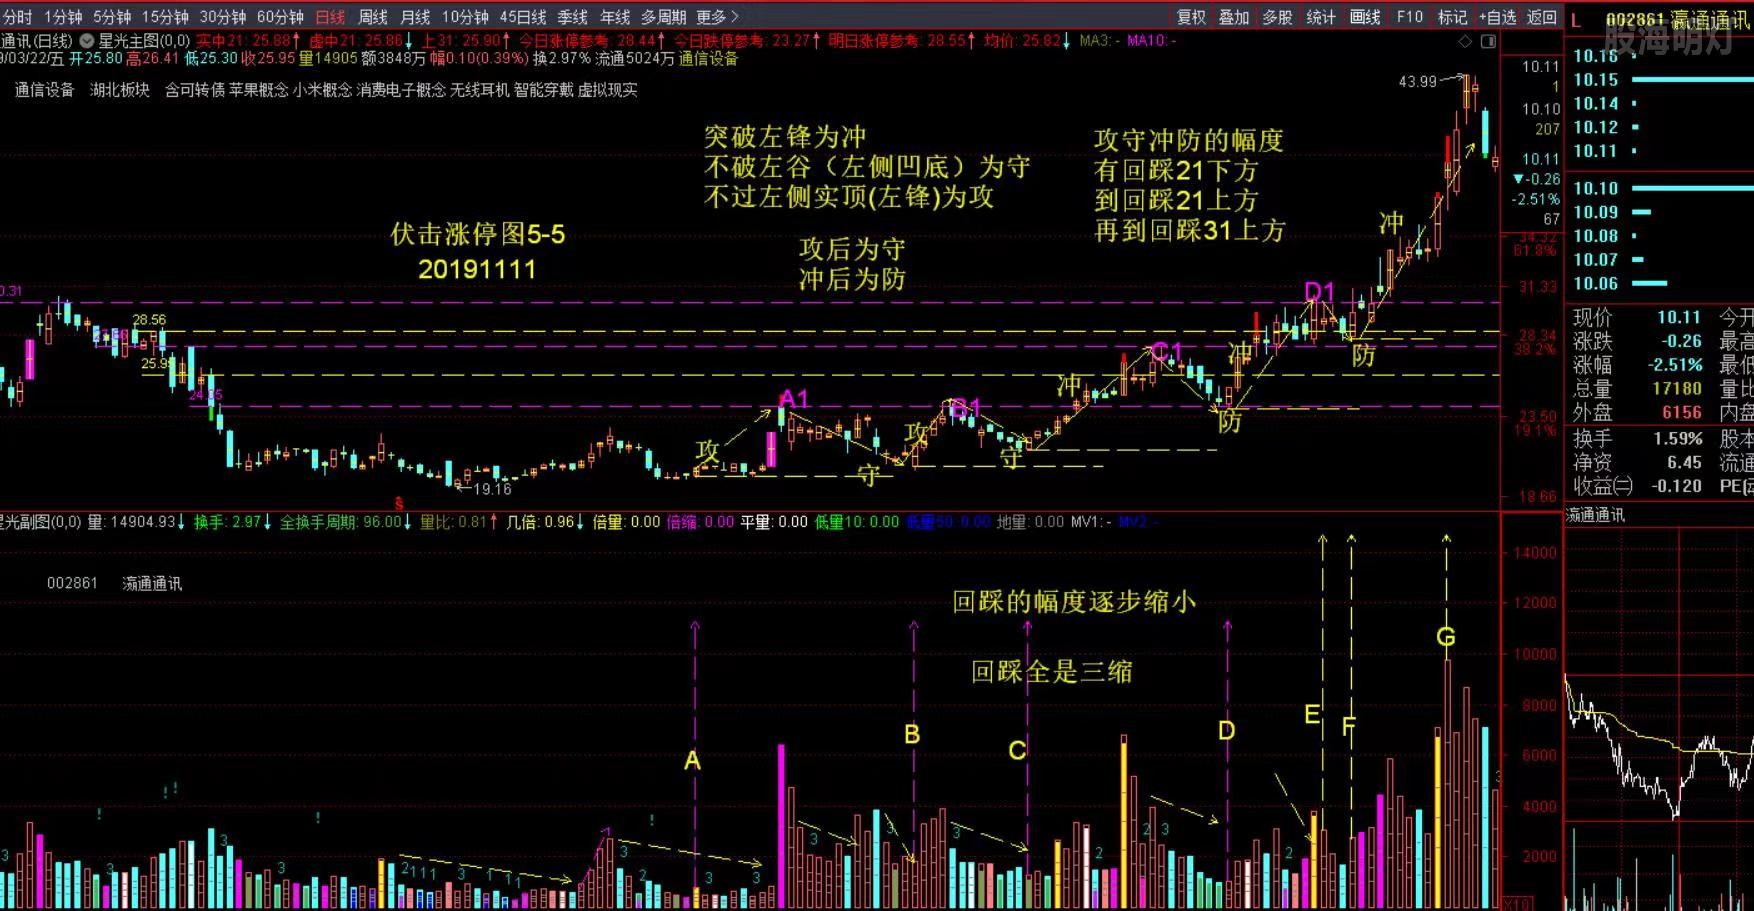
Task: Open the 苹果概念 concept tag
Action: pyautogui.click(x=258, y=90)
